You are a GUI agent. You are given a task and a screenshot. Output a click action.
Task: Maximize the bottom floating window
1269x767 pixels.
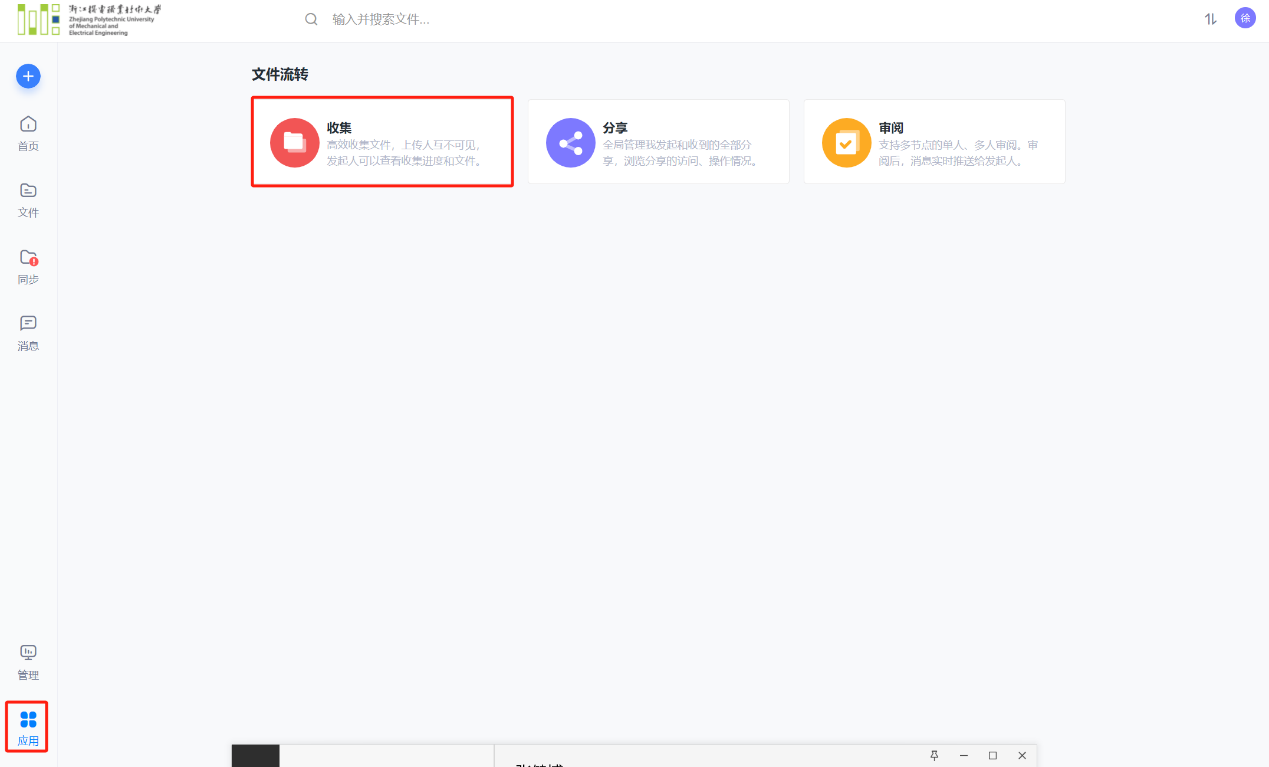coord(993,755)
